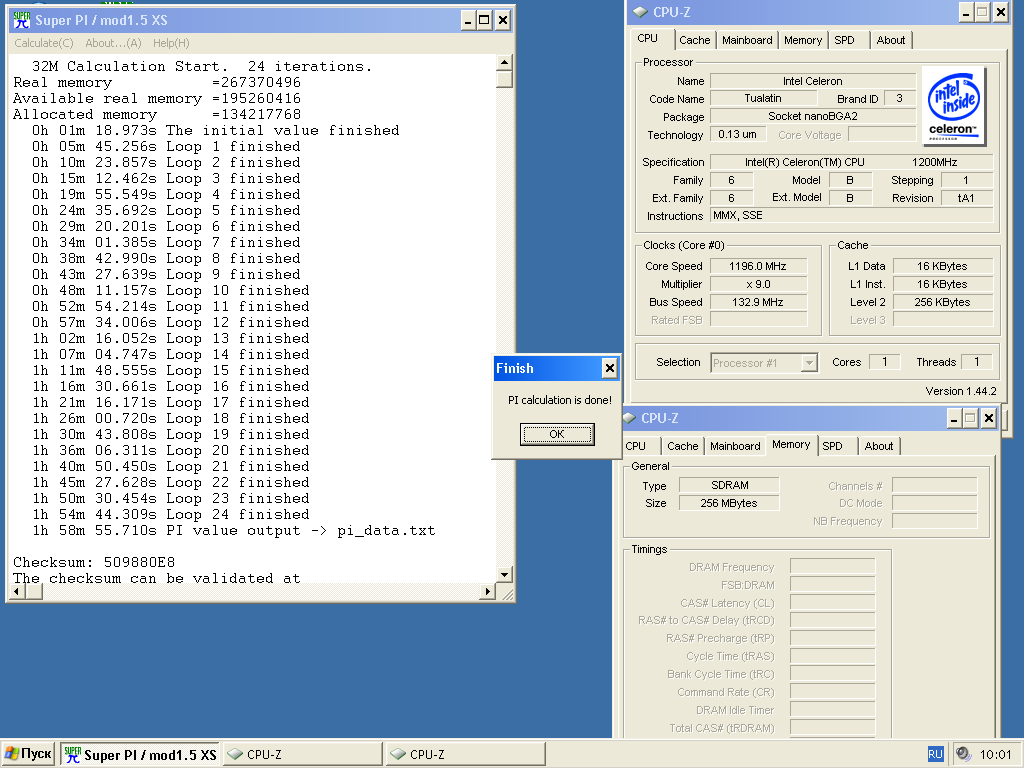Click the memory Size field 256 MBytes

(729, 503)
